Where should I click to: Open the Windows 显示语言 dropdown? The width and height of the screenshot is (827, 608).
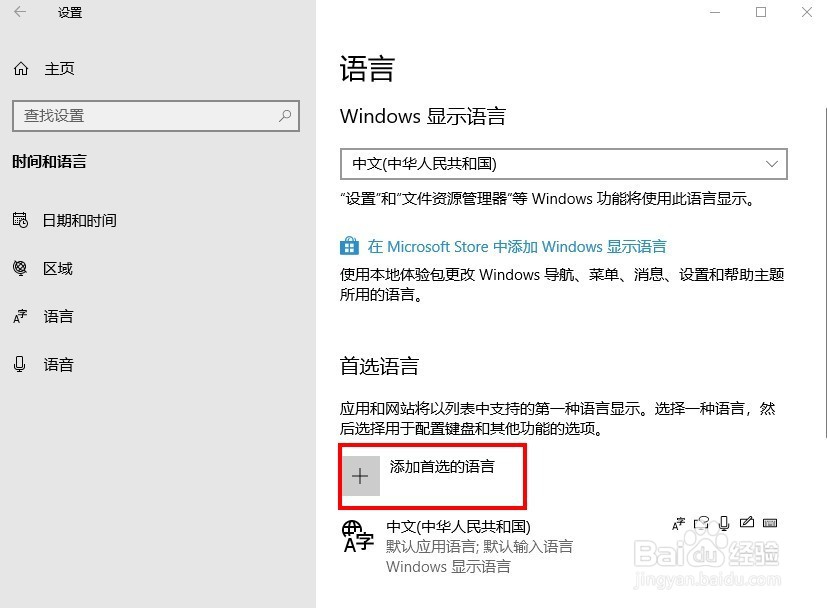[564, 164]
